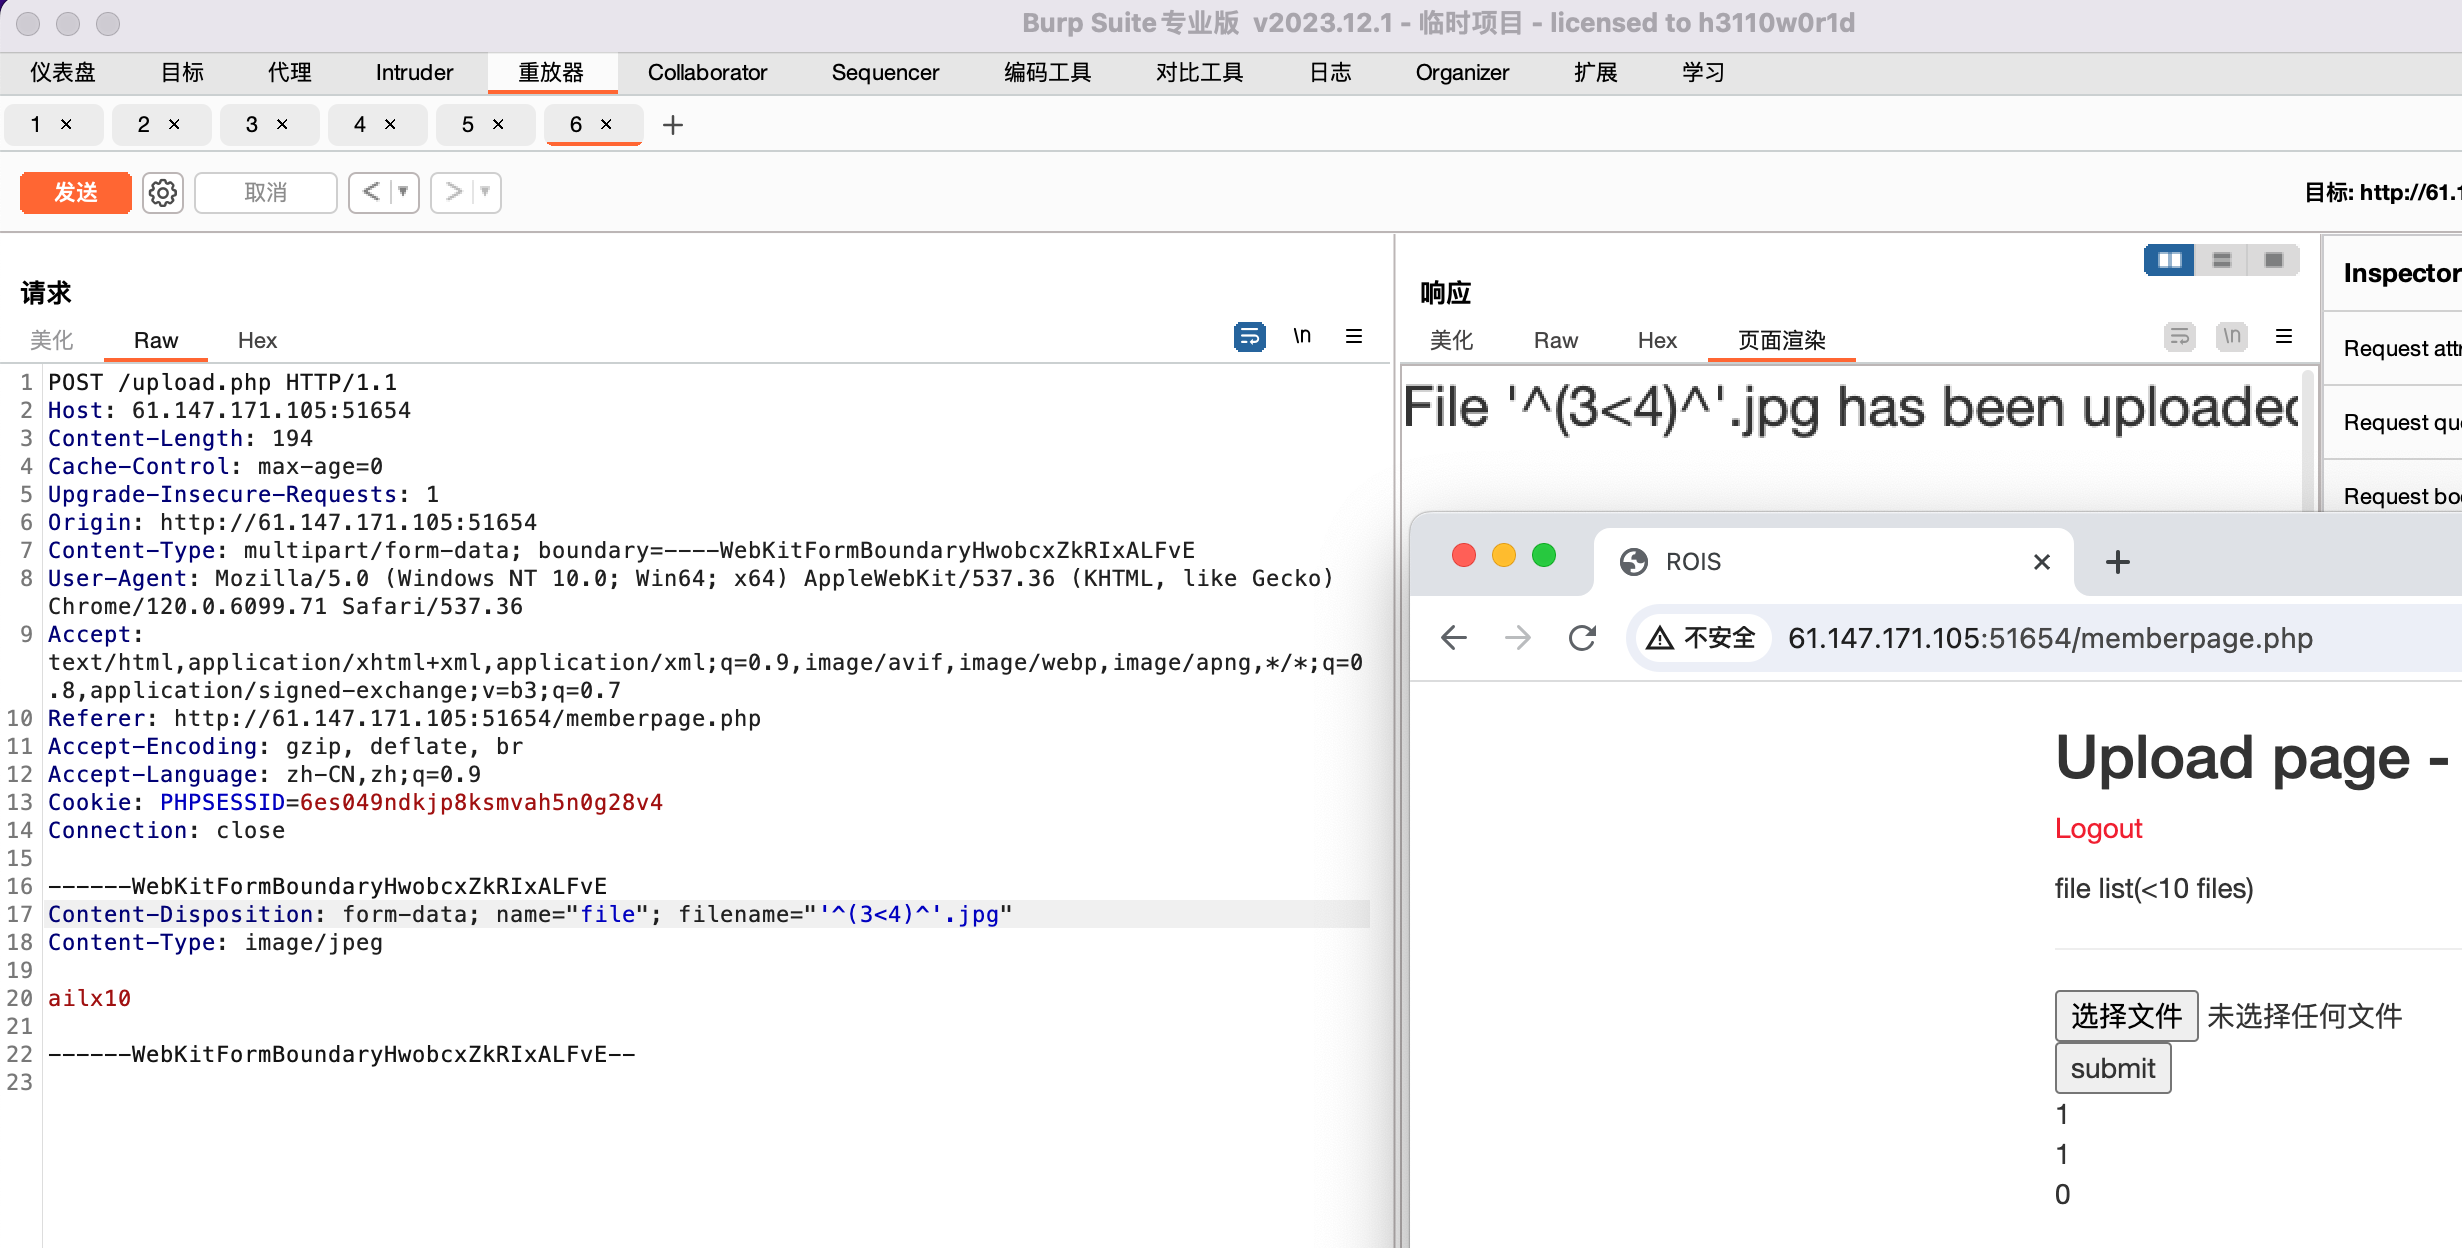Click the response panel vertical scrollbar
The height and width of the screenshot is (1248, 2462).
[2309, 440]
